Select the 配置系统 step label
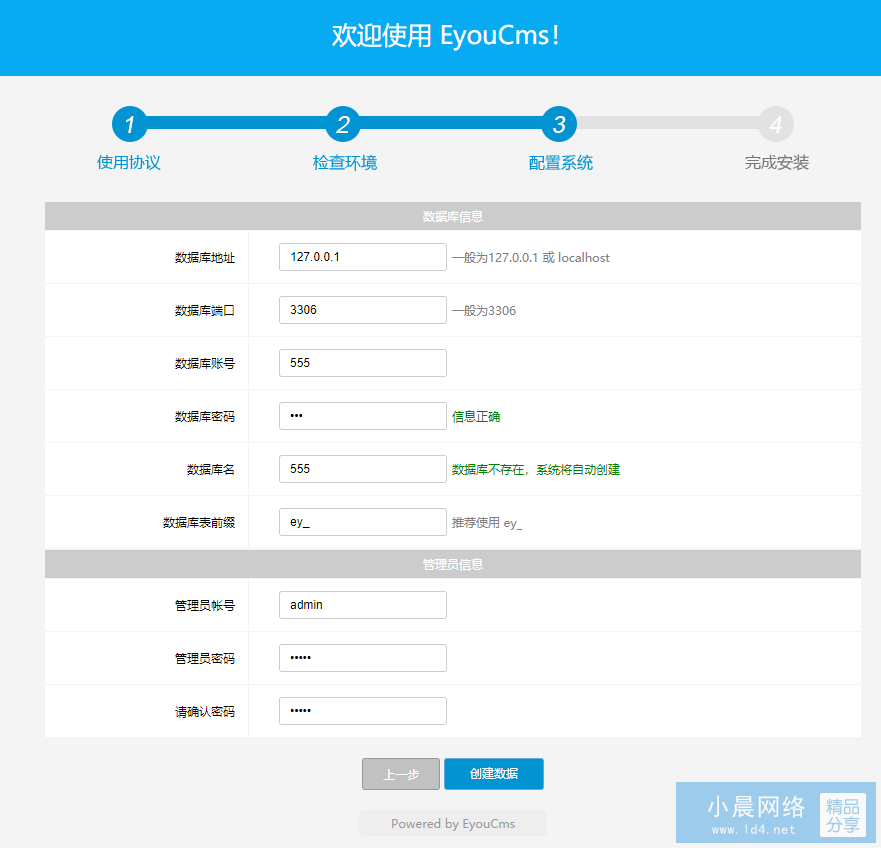The height and width of the screenshot is (848, 881). [x=561, y=163]
